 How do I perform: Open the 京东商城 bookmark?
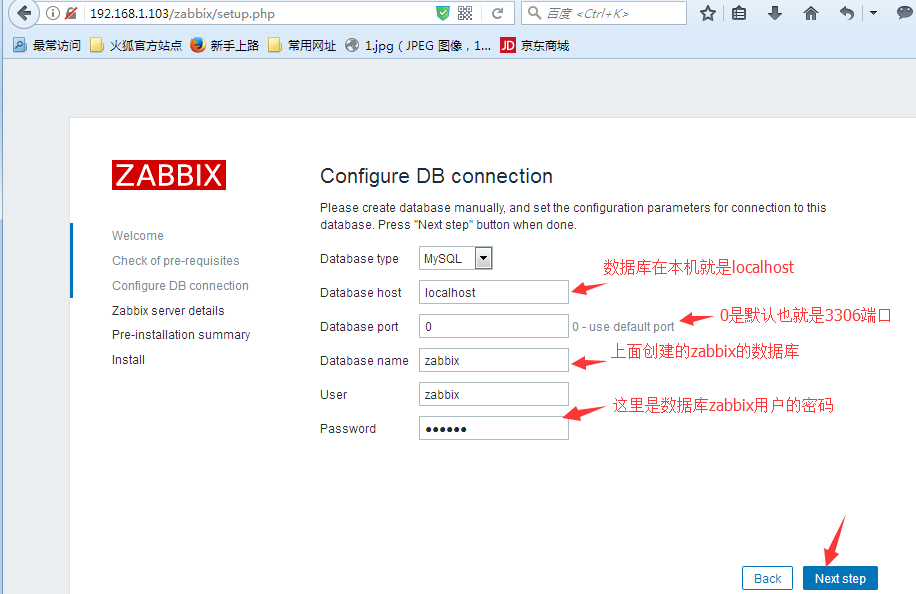(x=535, y=45)
